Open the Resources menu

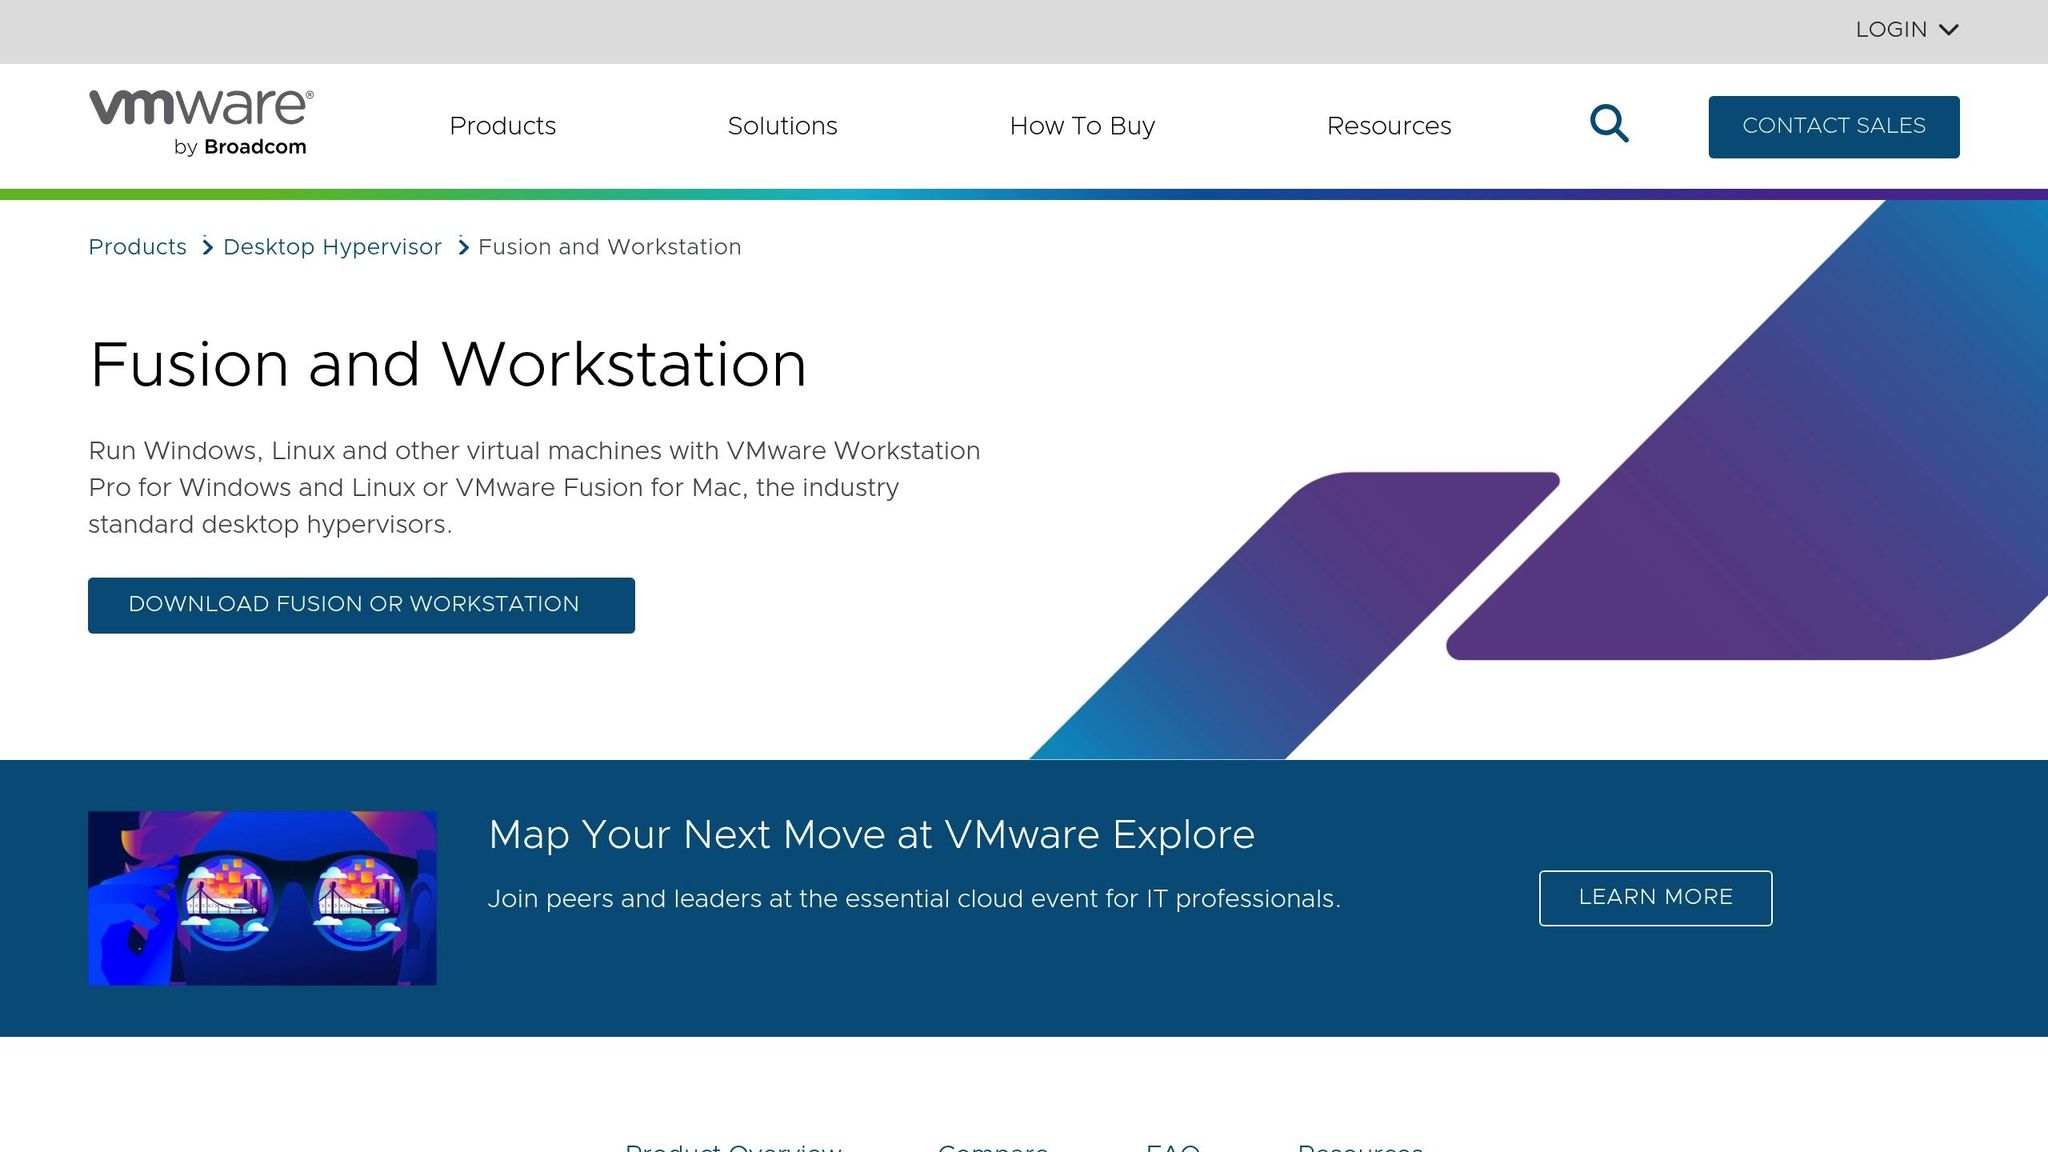click(1389, 126)
